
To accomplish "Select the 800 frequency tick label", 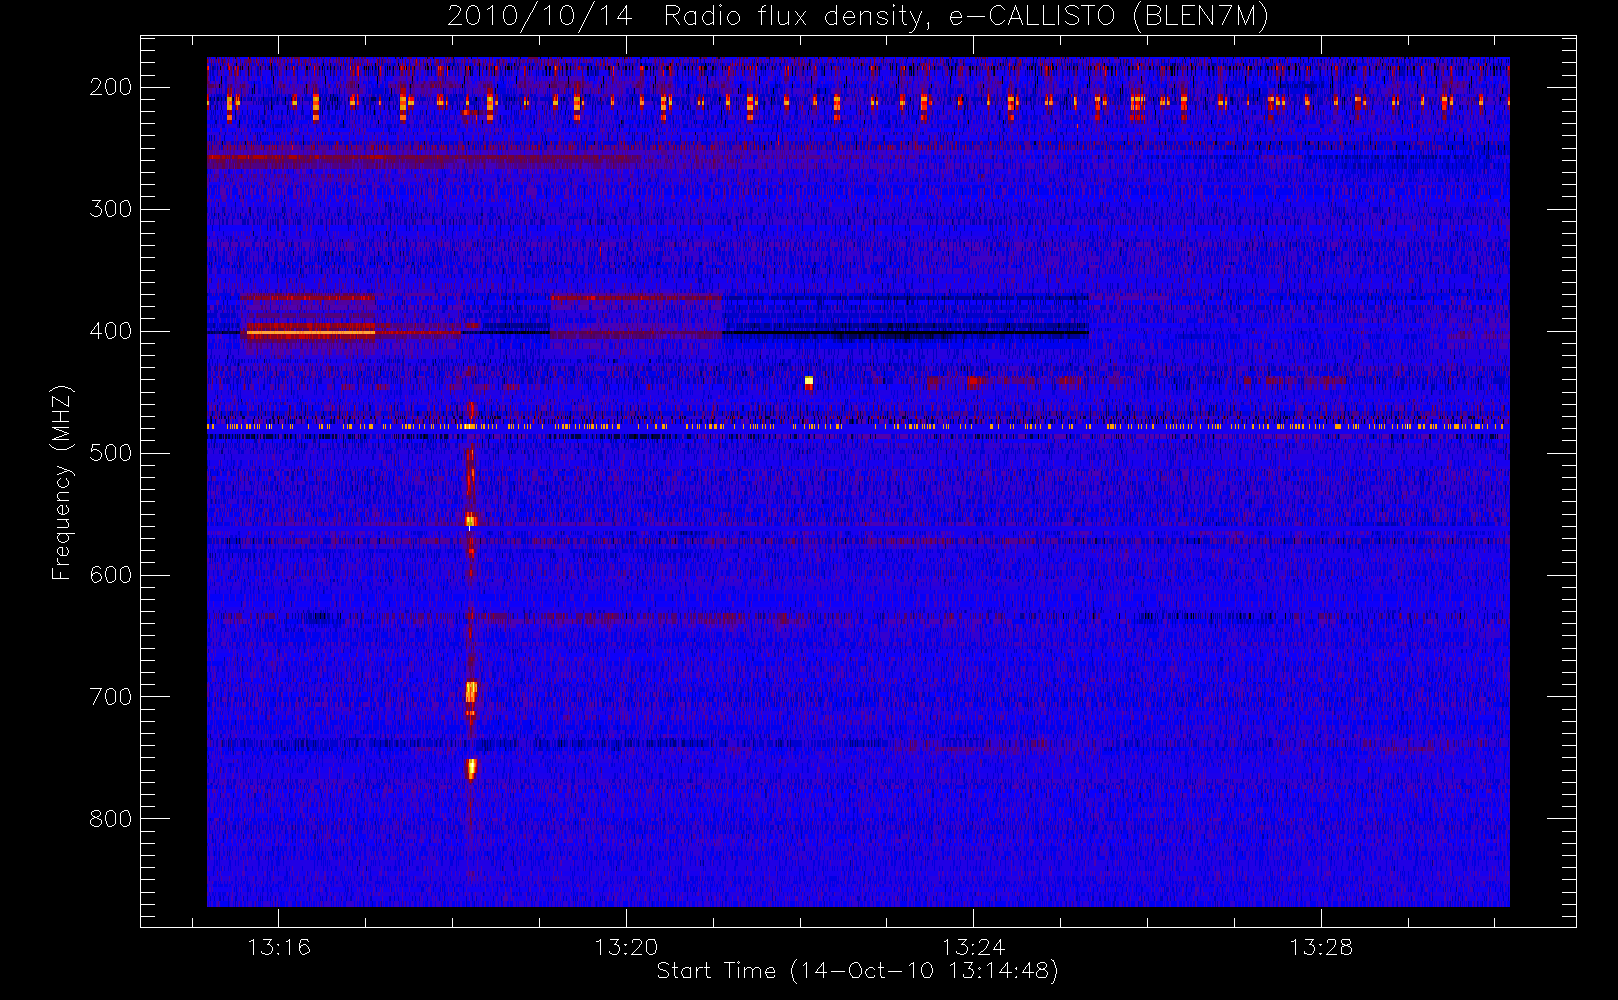I will pyautogui.click(x=111, y=819).
